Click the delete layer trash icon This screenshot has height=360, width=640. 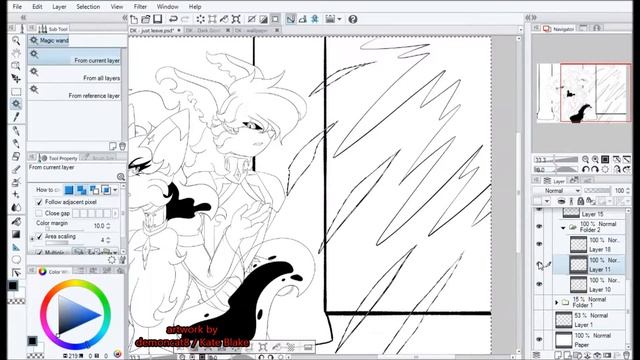[627, 356]
